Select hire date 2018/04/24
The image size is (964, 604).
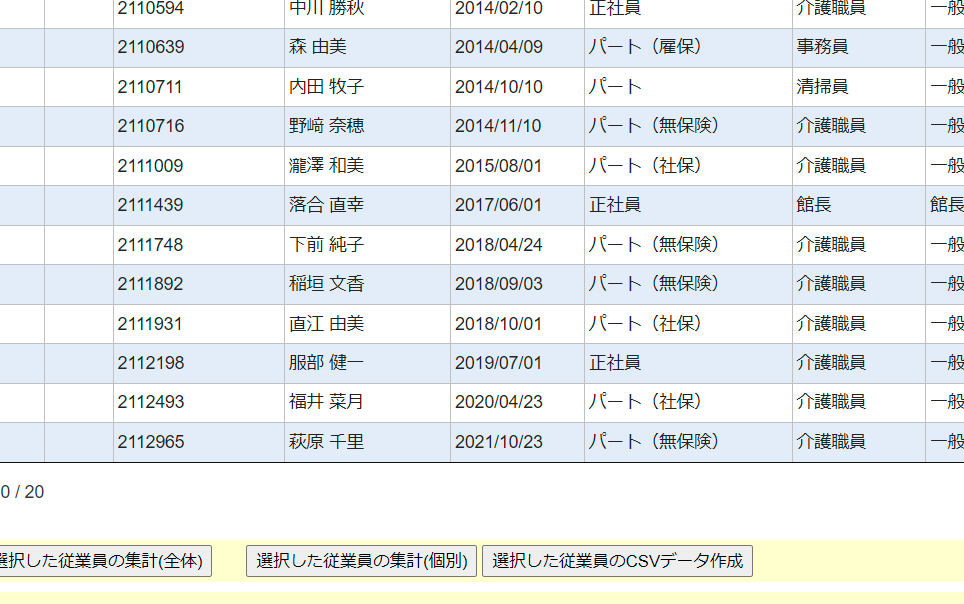(x=498, y=245)
